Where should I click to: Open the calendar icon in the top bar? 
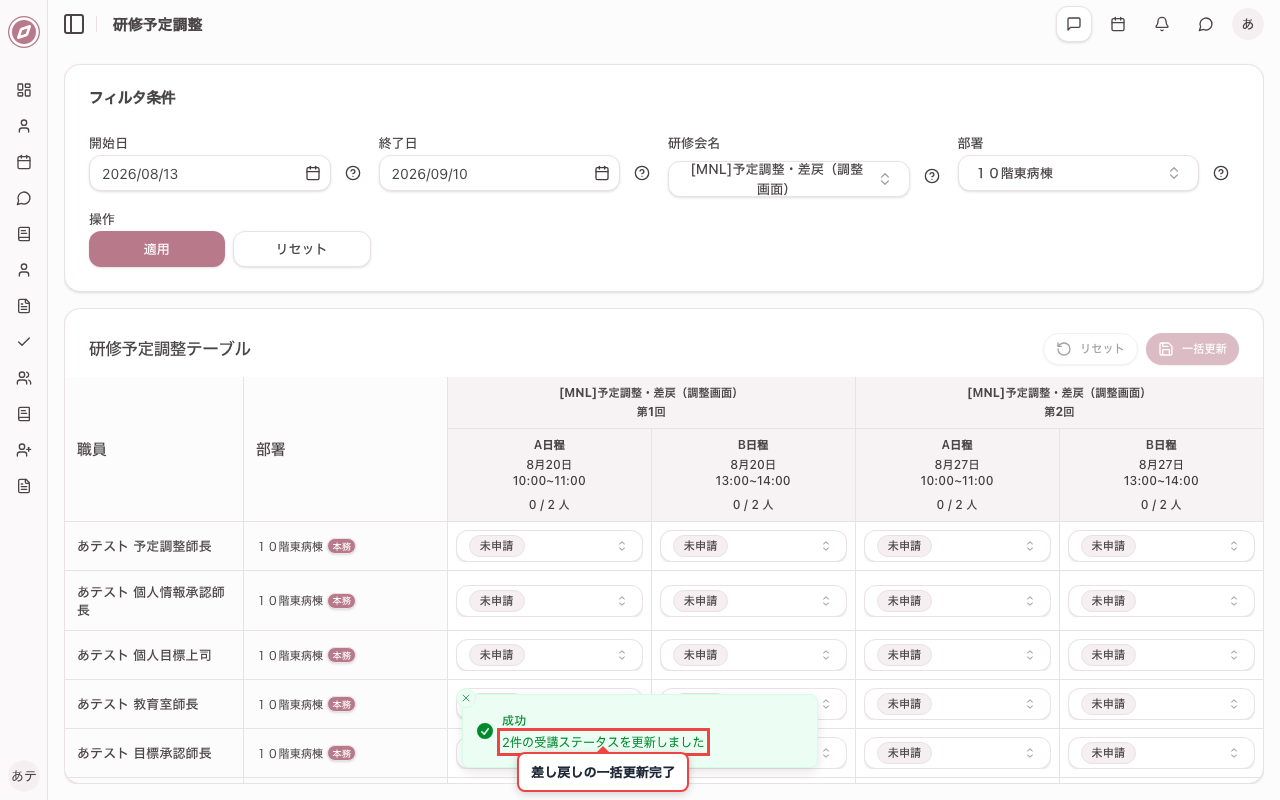1118,24
